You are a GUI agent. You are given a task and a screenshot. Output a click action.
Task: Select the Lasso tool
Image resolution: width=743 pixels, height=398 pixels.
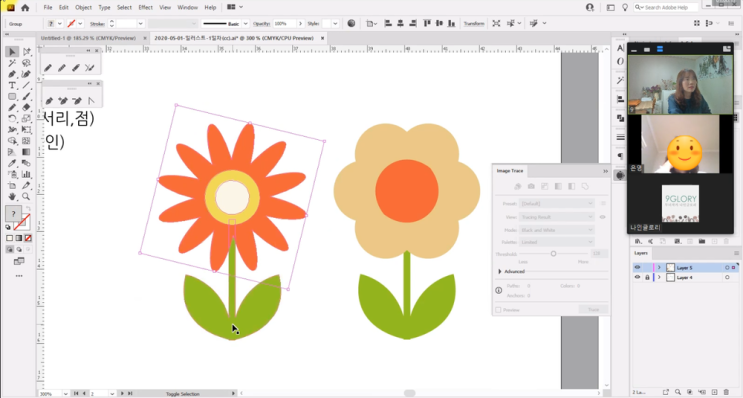pyautogui.click(x=27, y=63)
